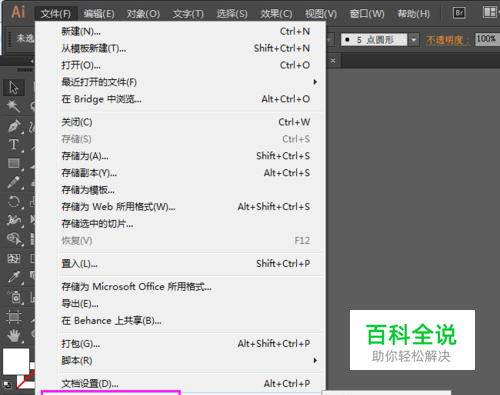Choose 存储选中的切片... menu item

coord(180,224)
